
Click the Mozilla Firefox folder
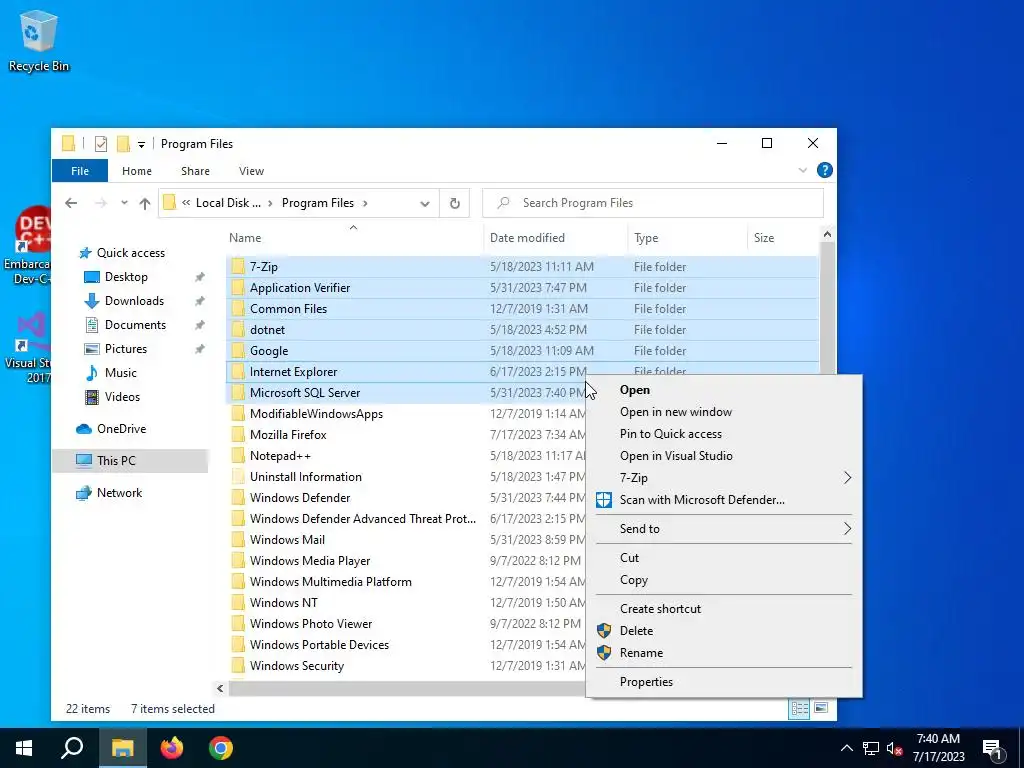coord(288,435)
